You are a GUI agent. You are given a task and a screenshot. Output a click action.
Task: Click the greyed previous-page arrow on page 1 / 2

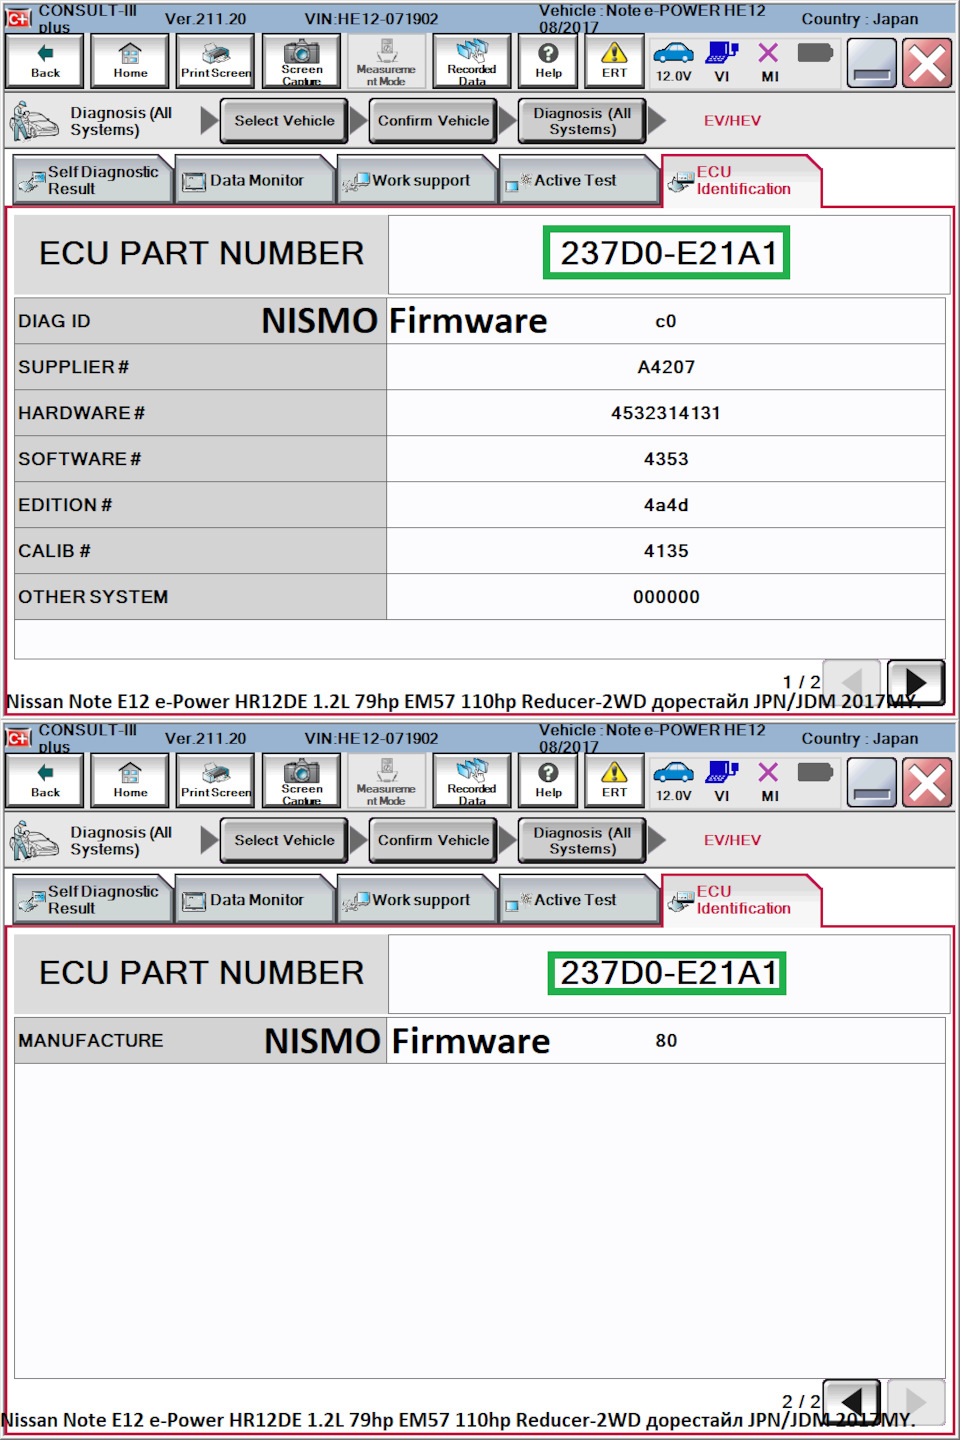[x=852, y=683]
